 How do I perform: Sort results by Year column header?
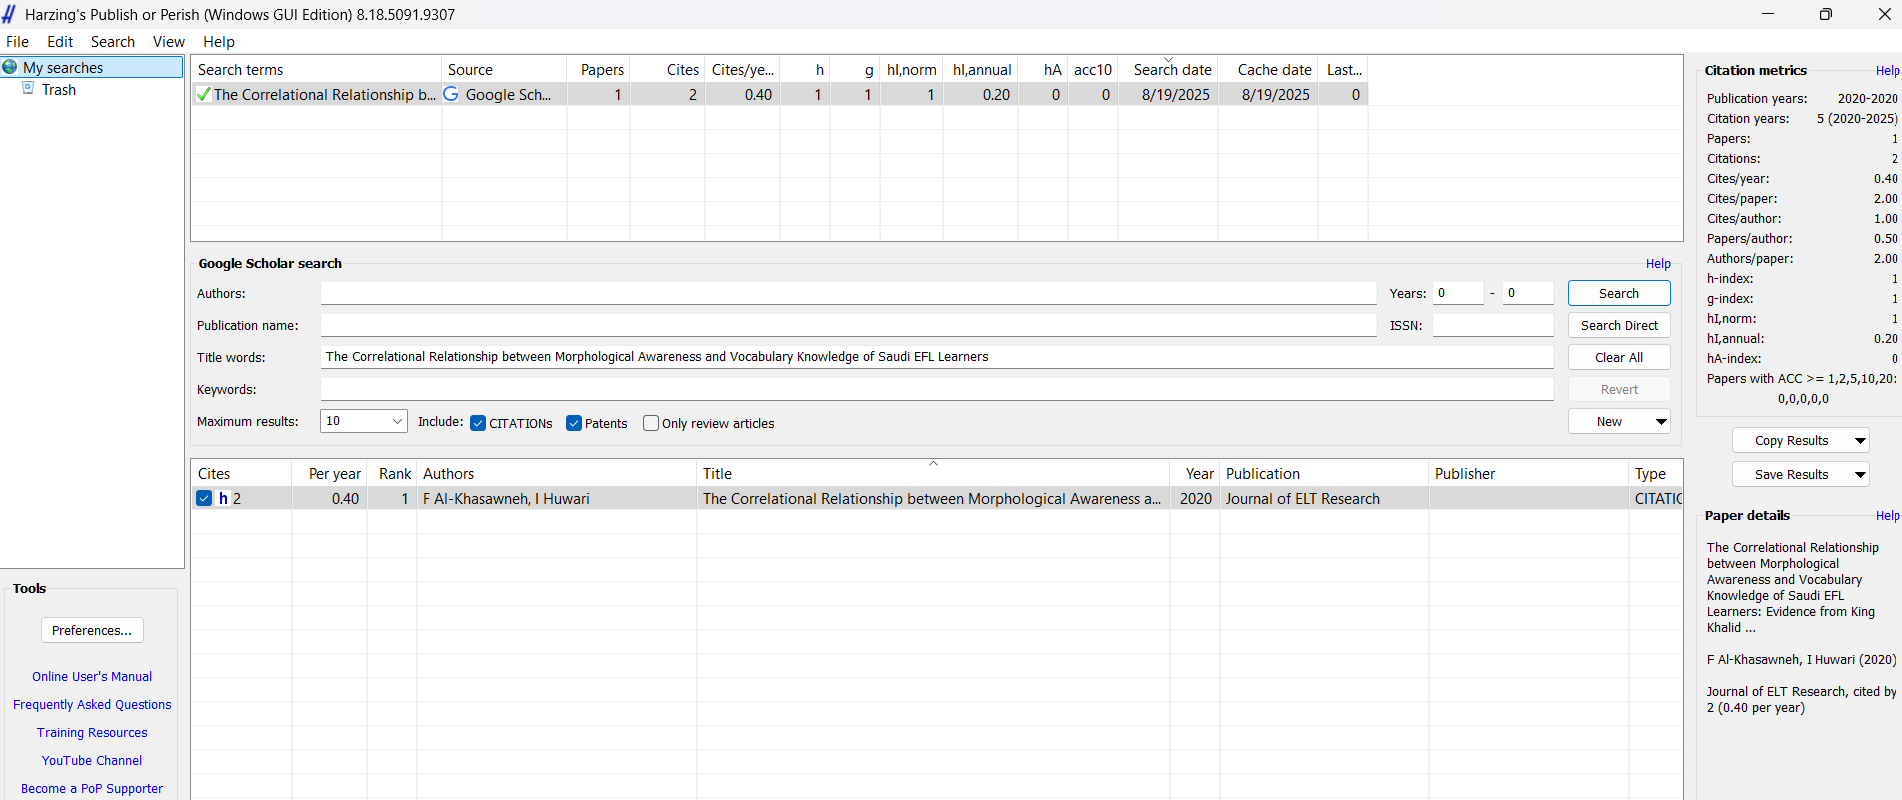click(x=1195, y=473)
